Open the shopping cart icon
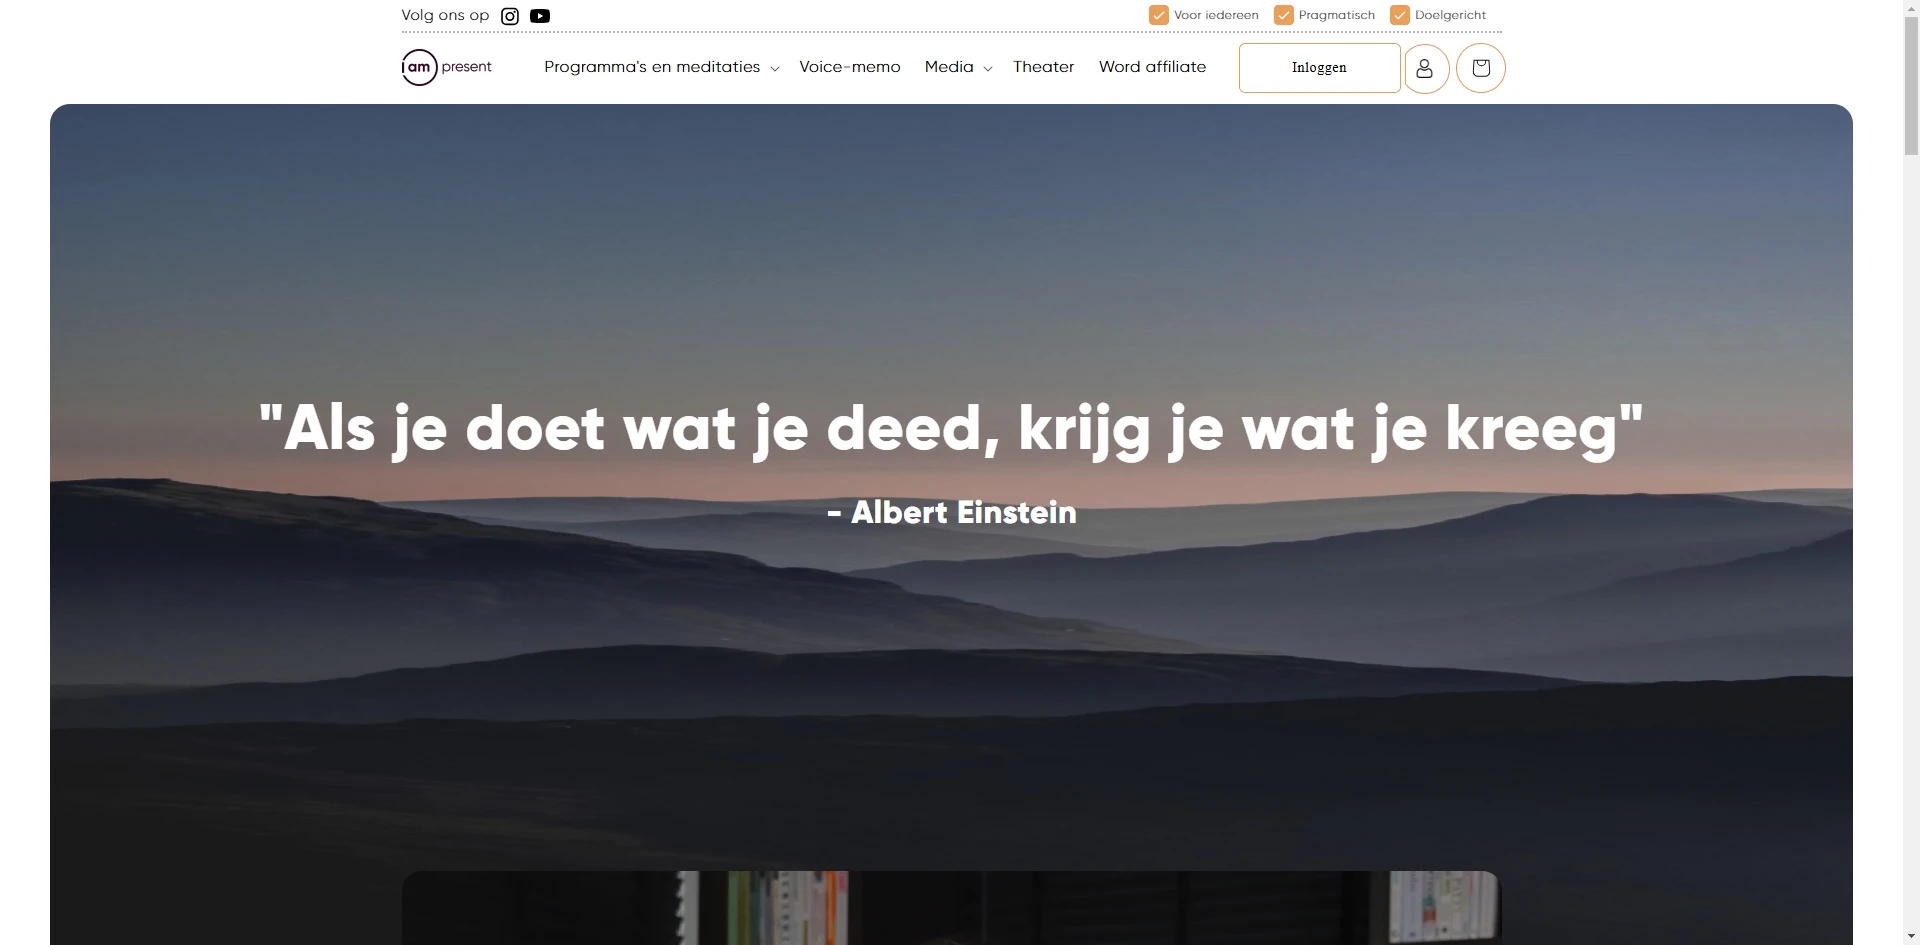Image resolution: width=1920 pixels, height=945 pixels. 1481,68
